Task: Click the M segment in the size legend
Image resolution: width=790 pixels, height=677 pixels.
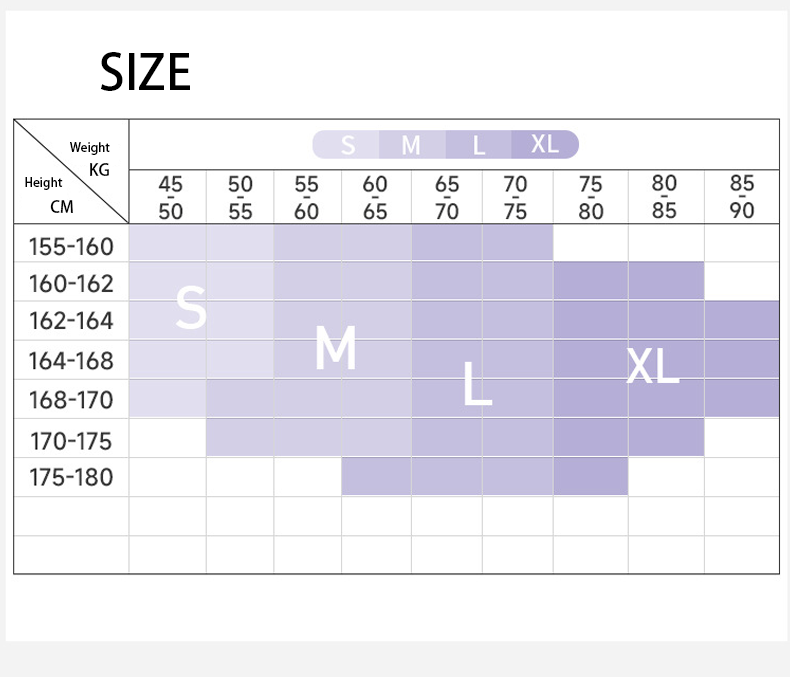Action: click(412, 145)
